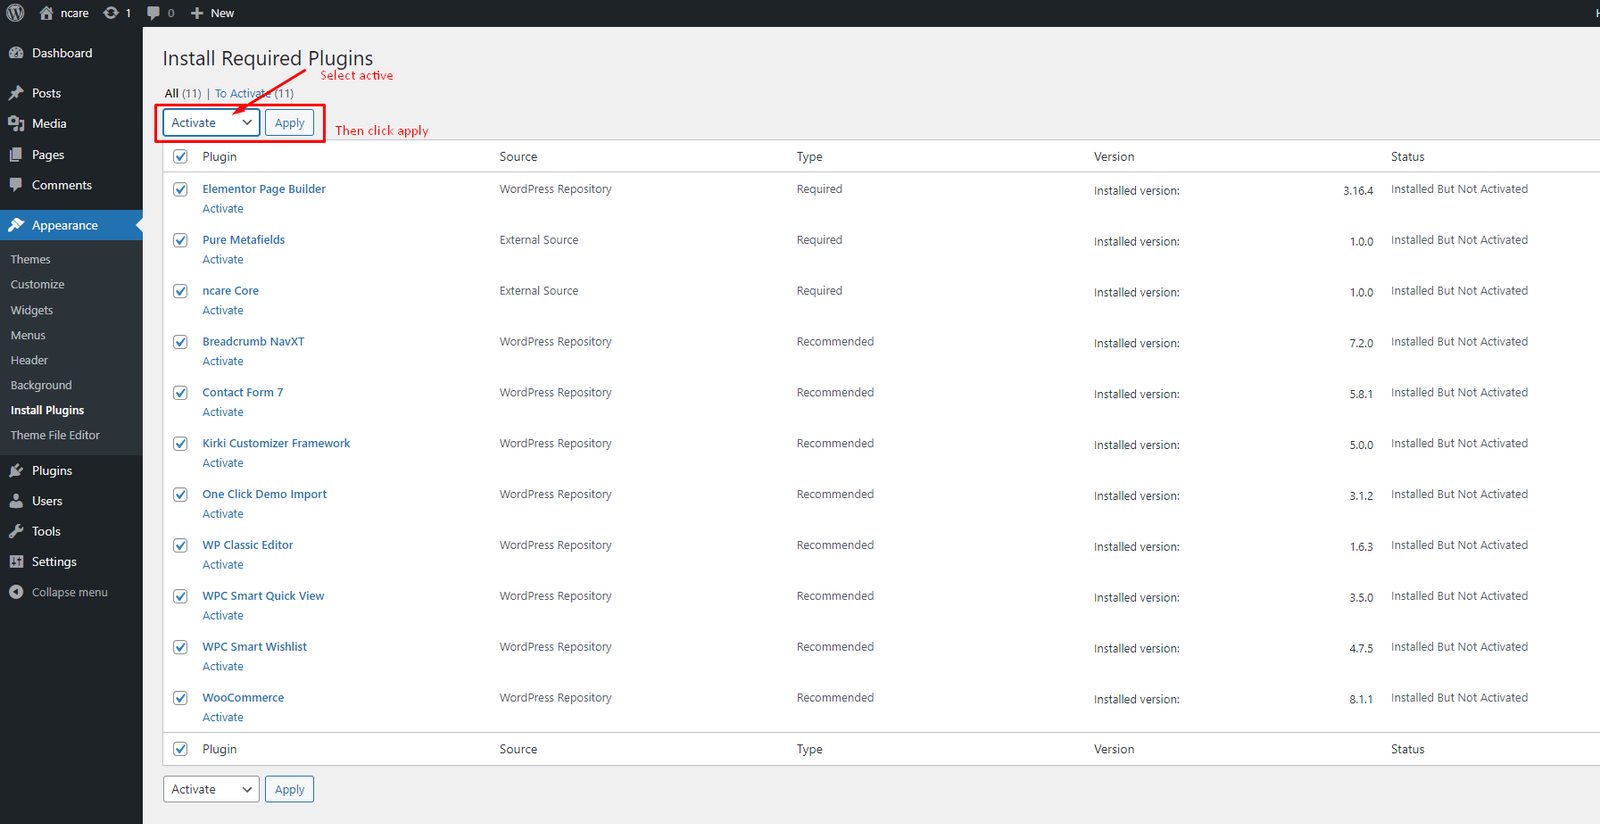Click the Elementor version 3.16.4 value
1600x824 pixels.
click(1358, 191)
